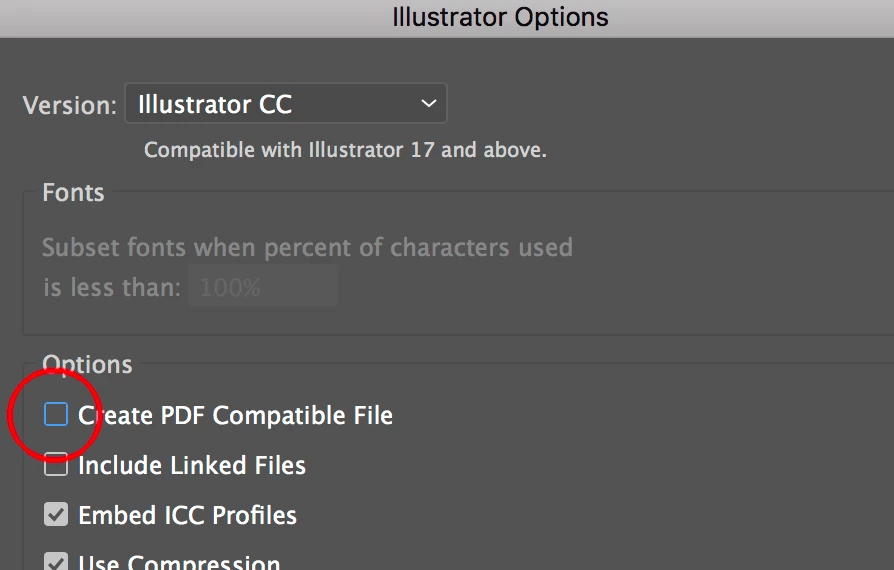Screen dimensions: 894x570
Task: Click the Illustrator 17 compatibility note
Action: coord(345,151)
